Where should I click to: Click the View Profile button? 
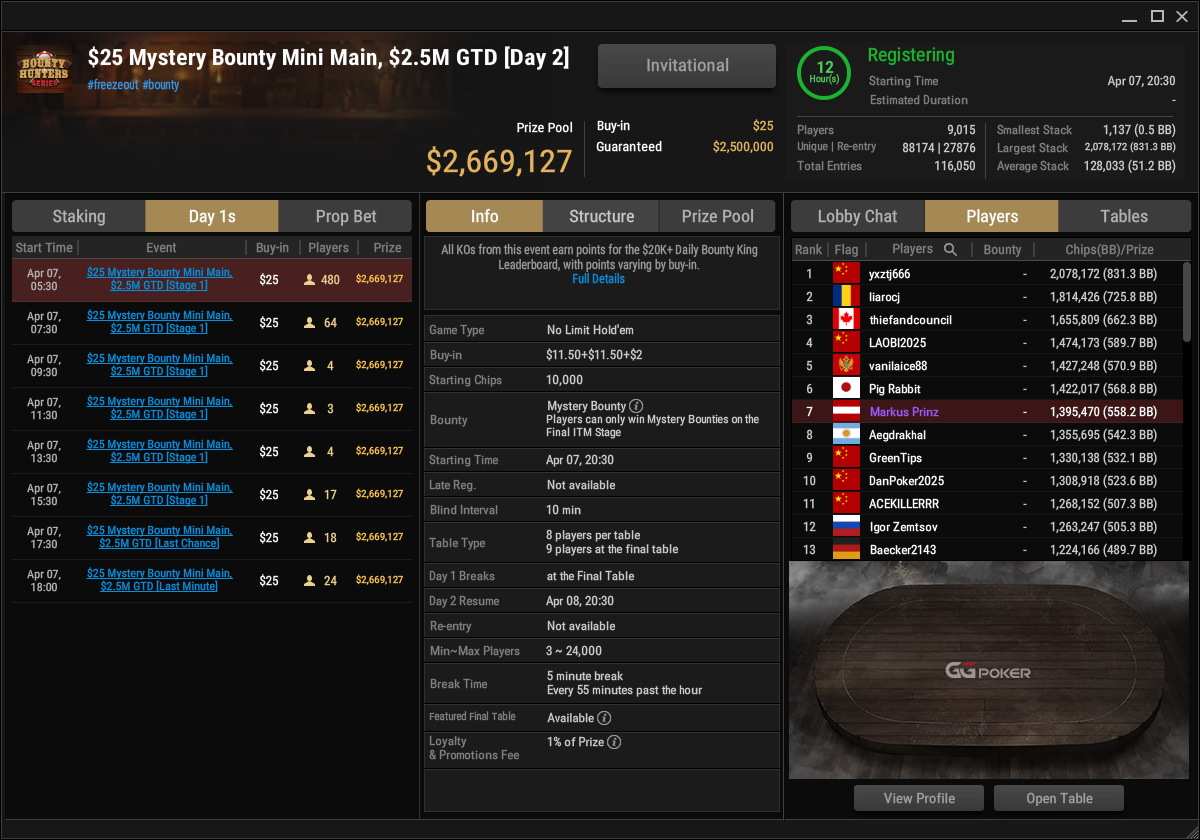point(919,798)
